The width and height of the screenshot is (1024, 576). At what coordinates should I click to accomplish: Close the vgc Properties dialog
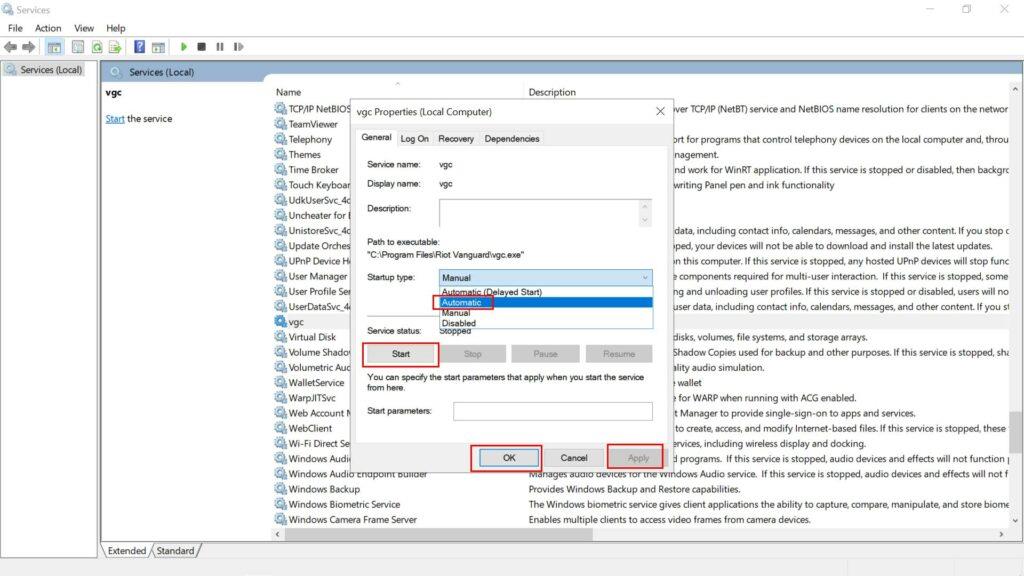[x=660, y=112]
